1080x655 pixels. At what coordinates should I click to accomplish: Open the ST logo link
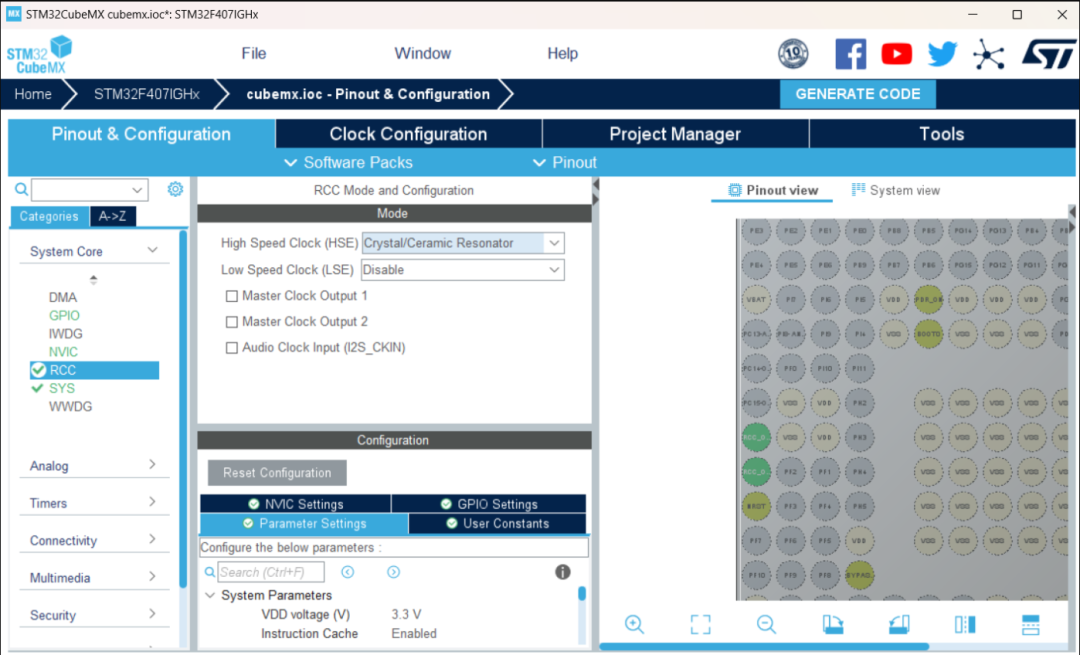[x=1048, y=54]
